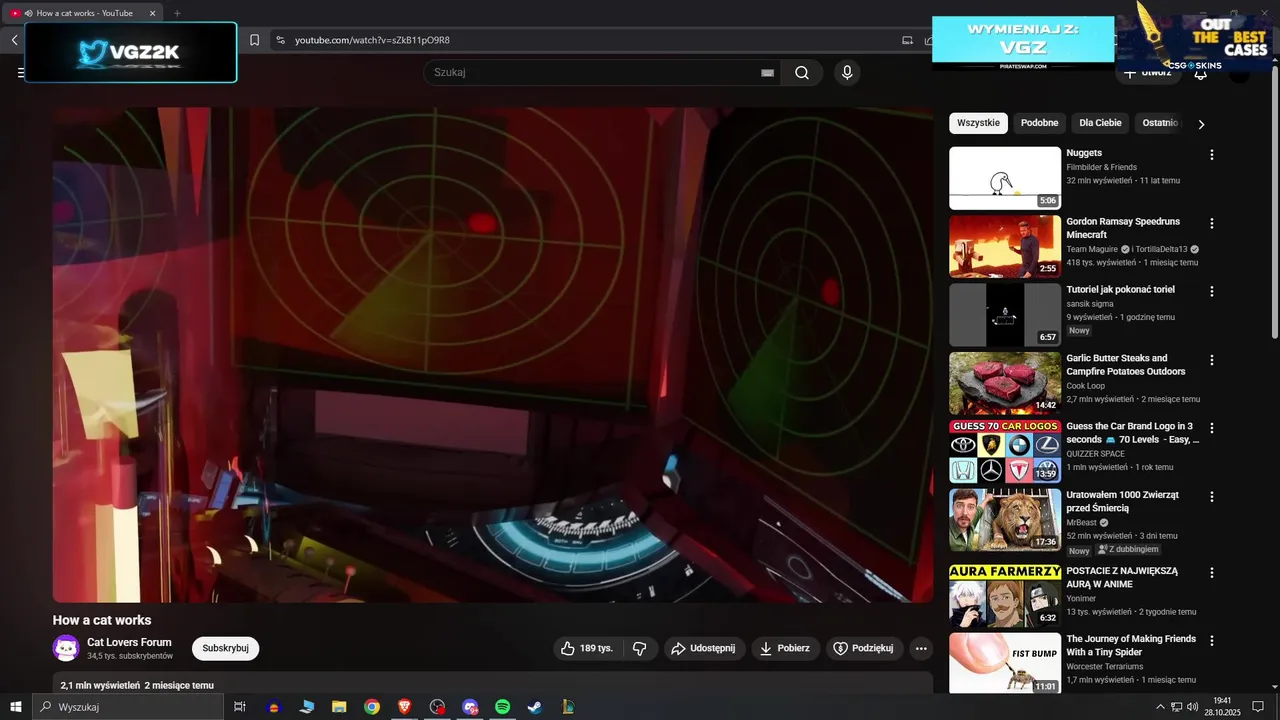Open Guess 70 Car Logos thumbnail
1280x720 pixels.
[x=1005, y=451]
